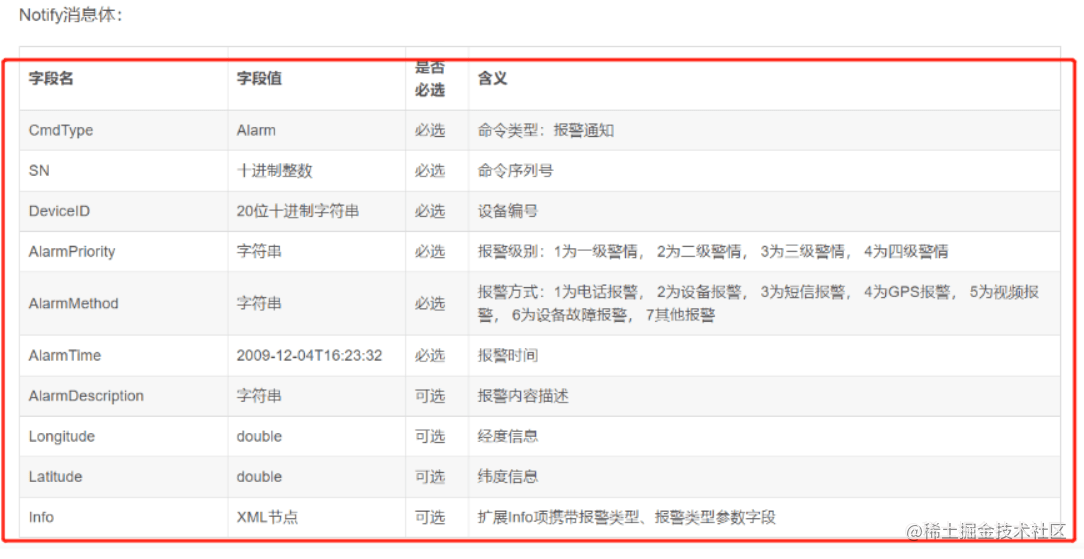Select the '20位十进制字符串' value cell
The height and width of the screenshot is (559, 1084).
click(298, 211)
